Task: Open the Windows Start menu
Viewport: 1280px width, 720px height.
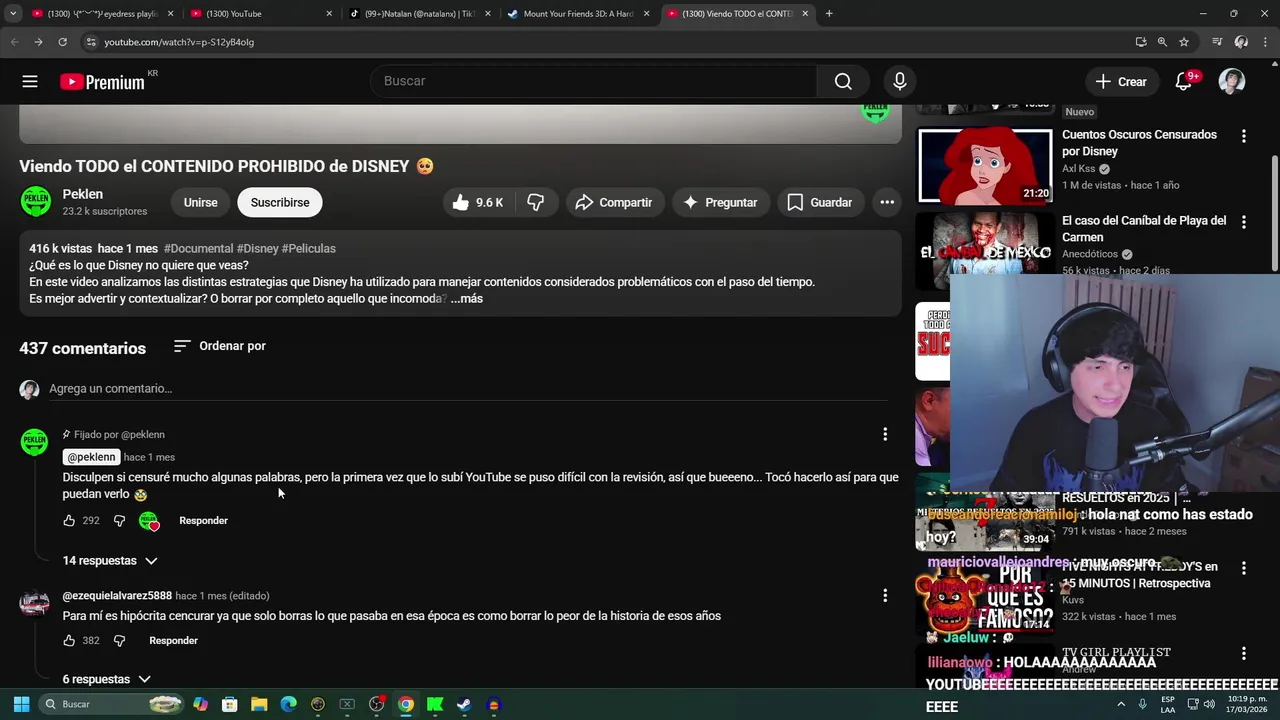Action: pyautogui.click(x=21, y=704)
